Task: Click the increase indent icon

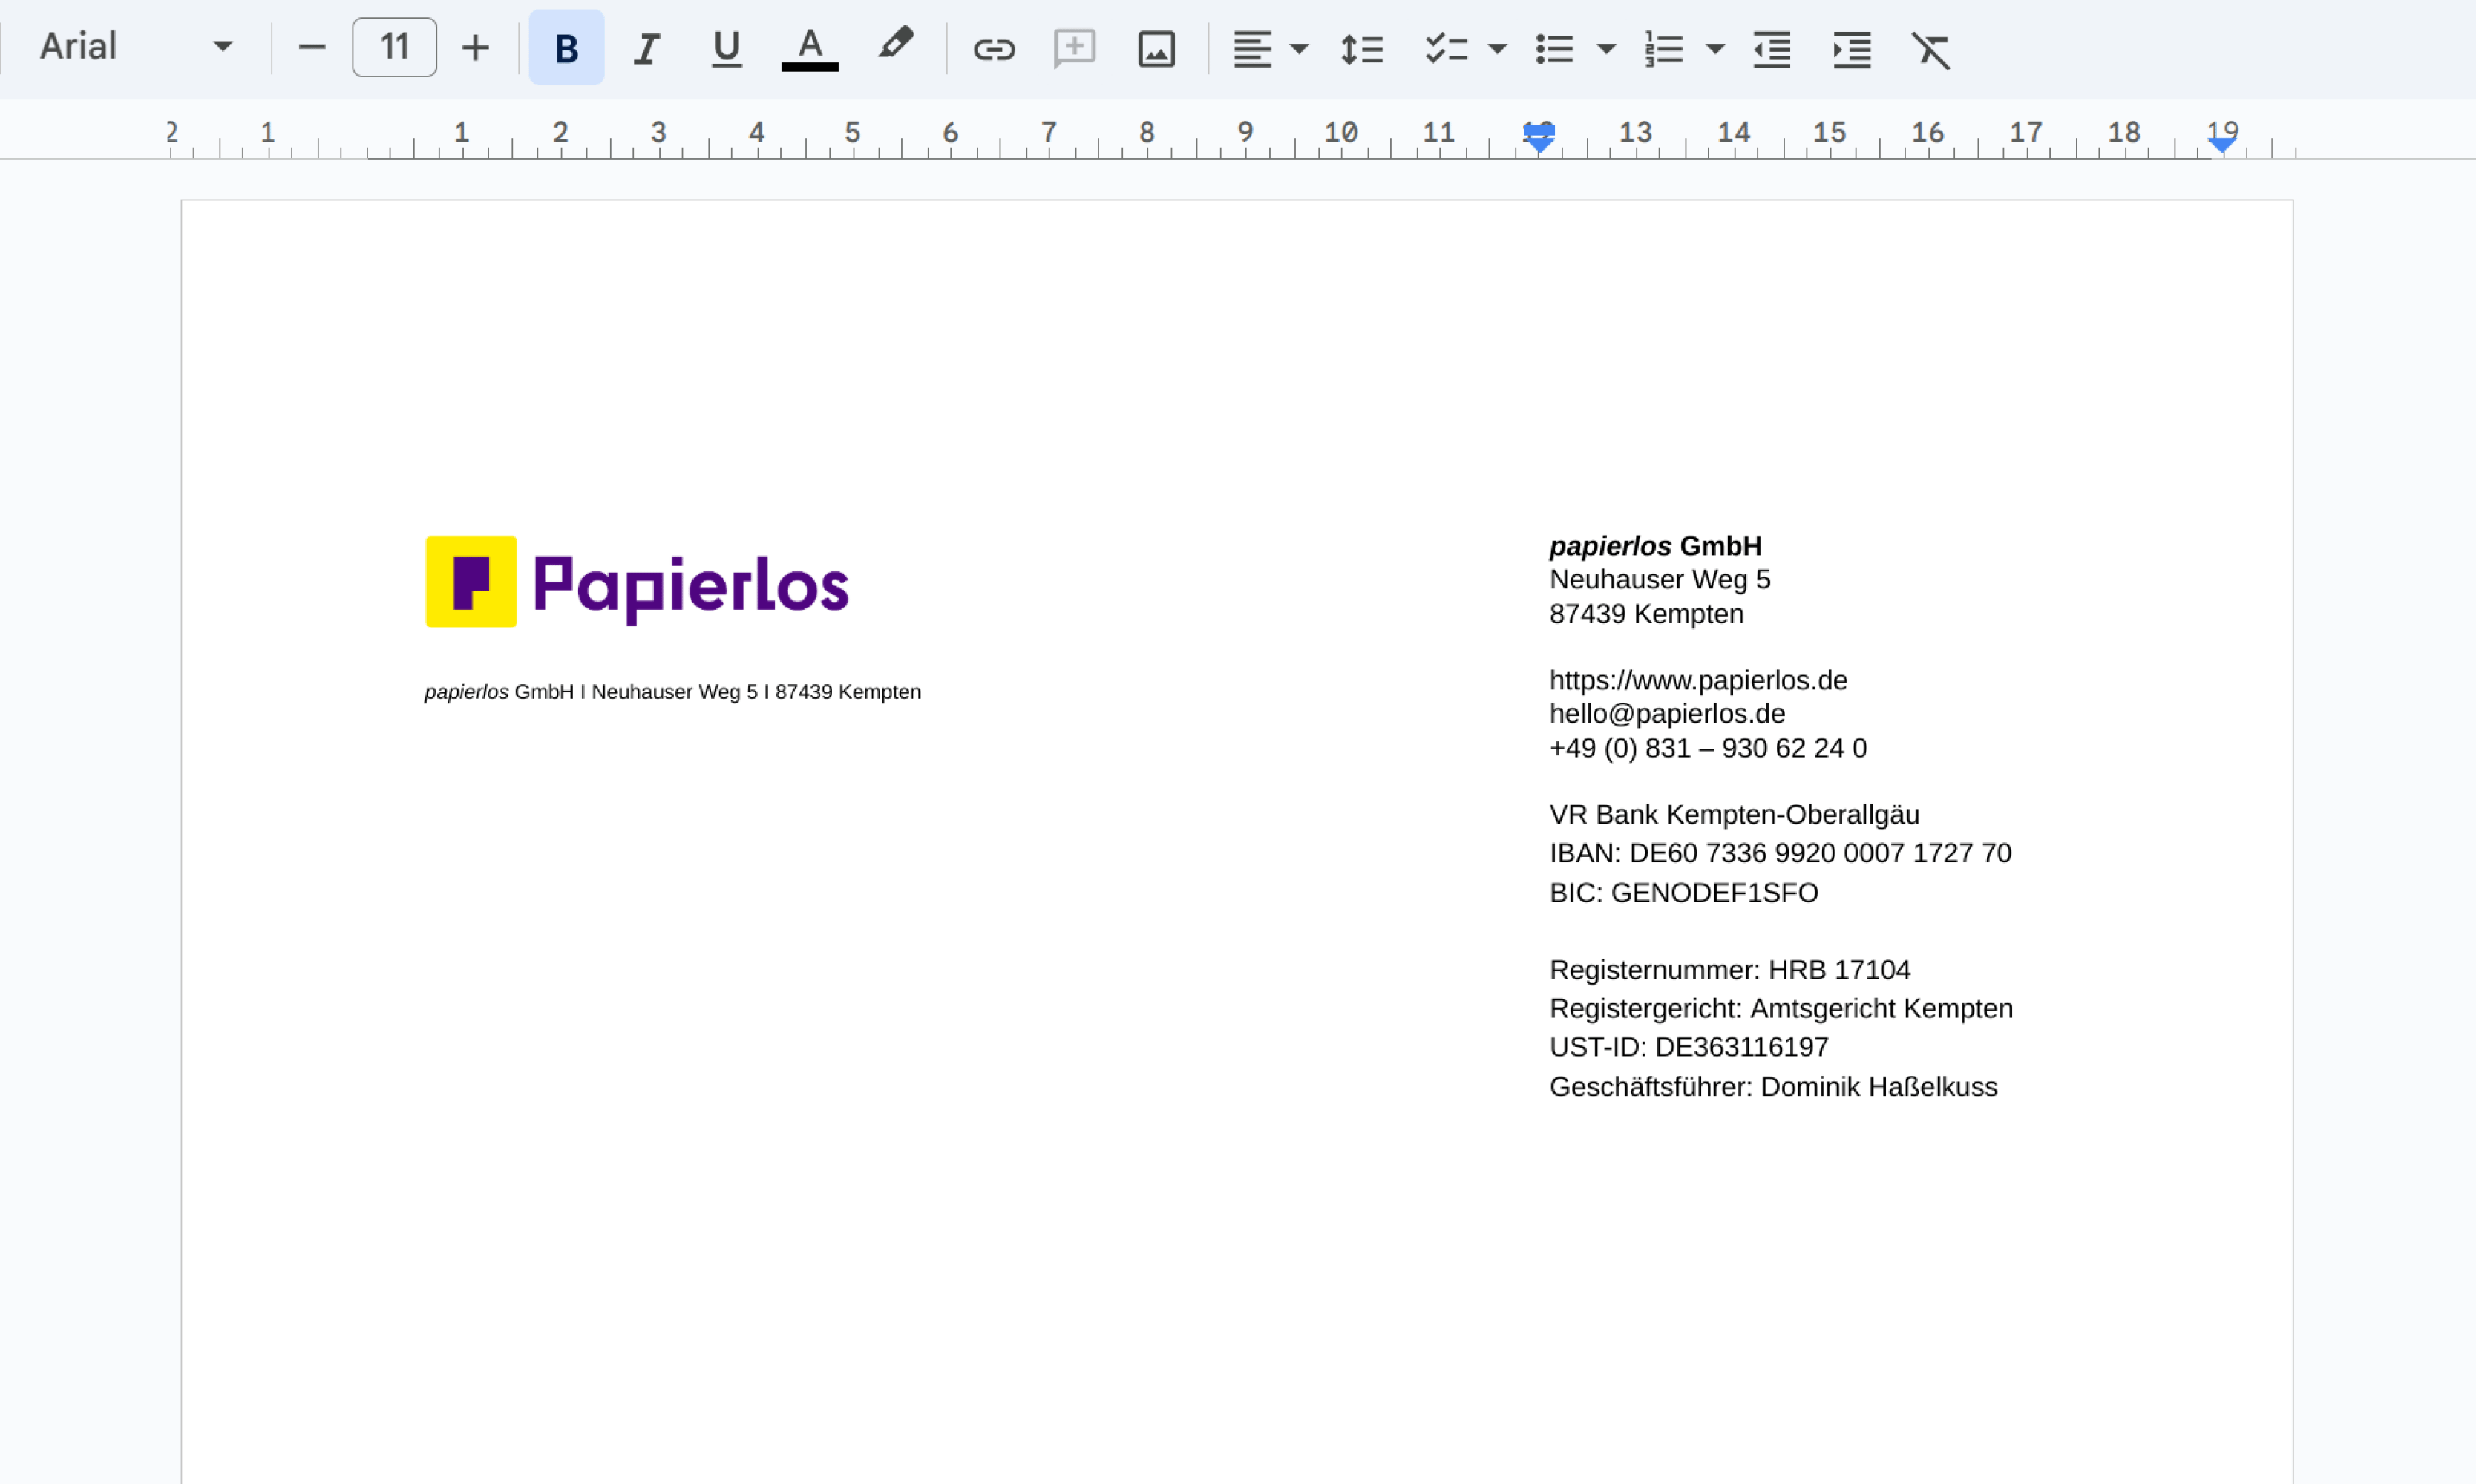Action: [x=1851, y=48]
